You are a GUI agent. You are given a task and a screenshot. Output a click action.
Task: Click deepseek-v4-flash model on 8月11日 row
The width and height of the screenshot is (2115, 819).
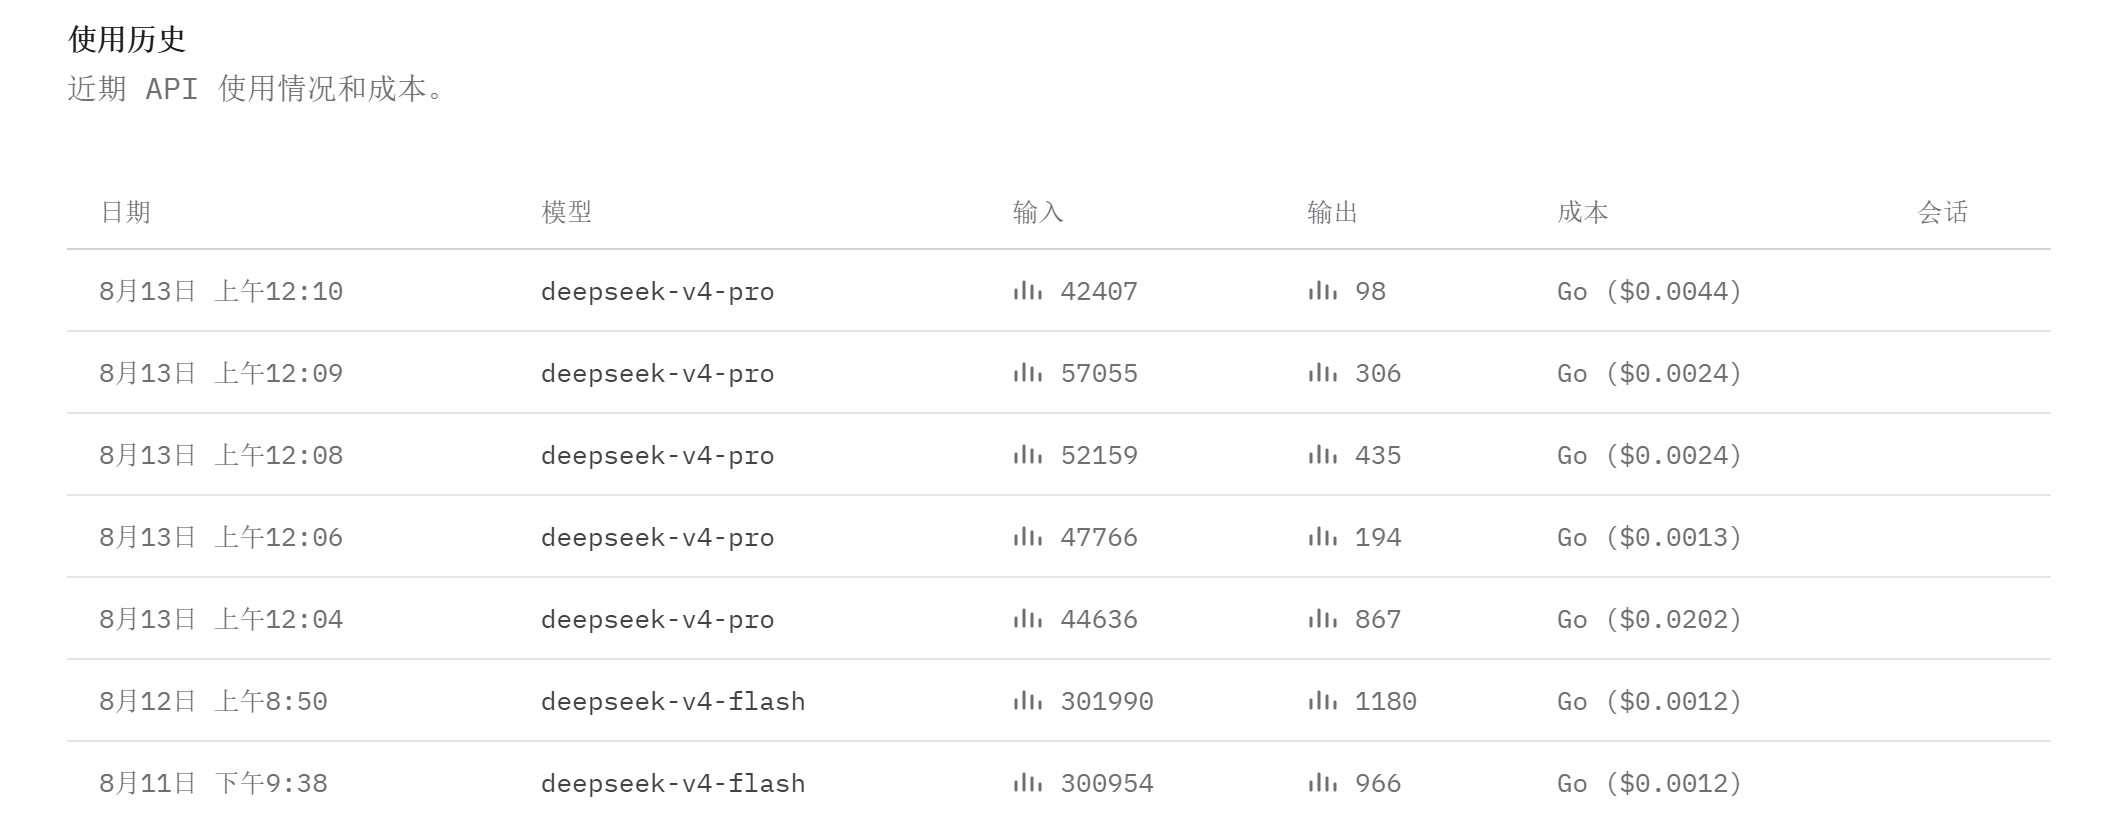[673, 783]
